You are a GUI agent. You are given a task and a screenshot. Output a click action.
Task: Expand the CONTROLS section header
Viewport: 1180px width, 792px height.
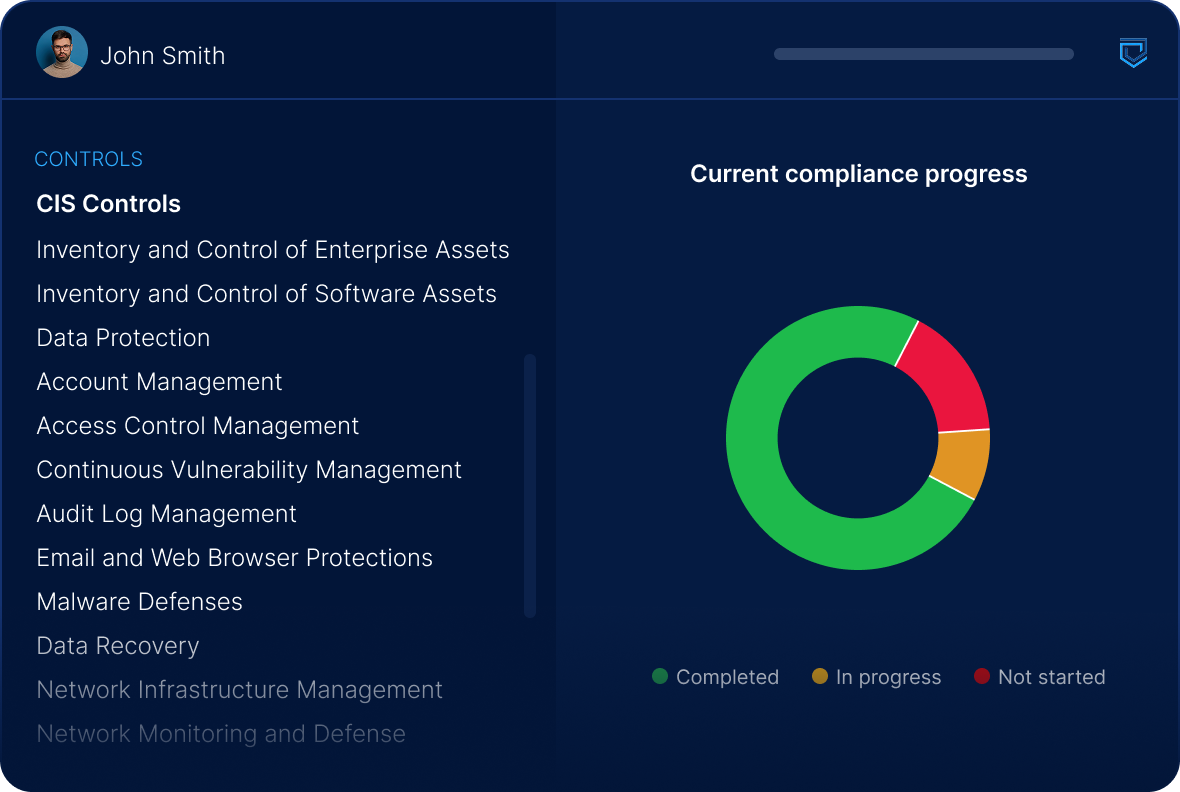coord(88,158)
